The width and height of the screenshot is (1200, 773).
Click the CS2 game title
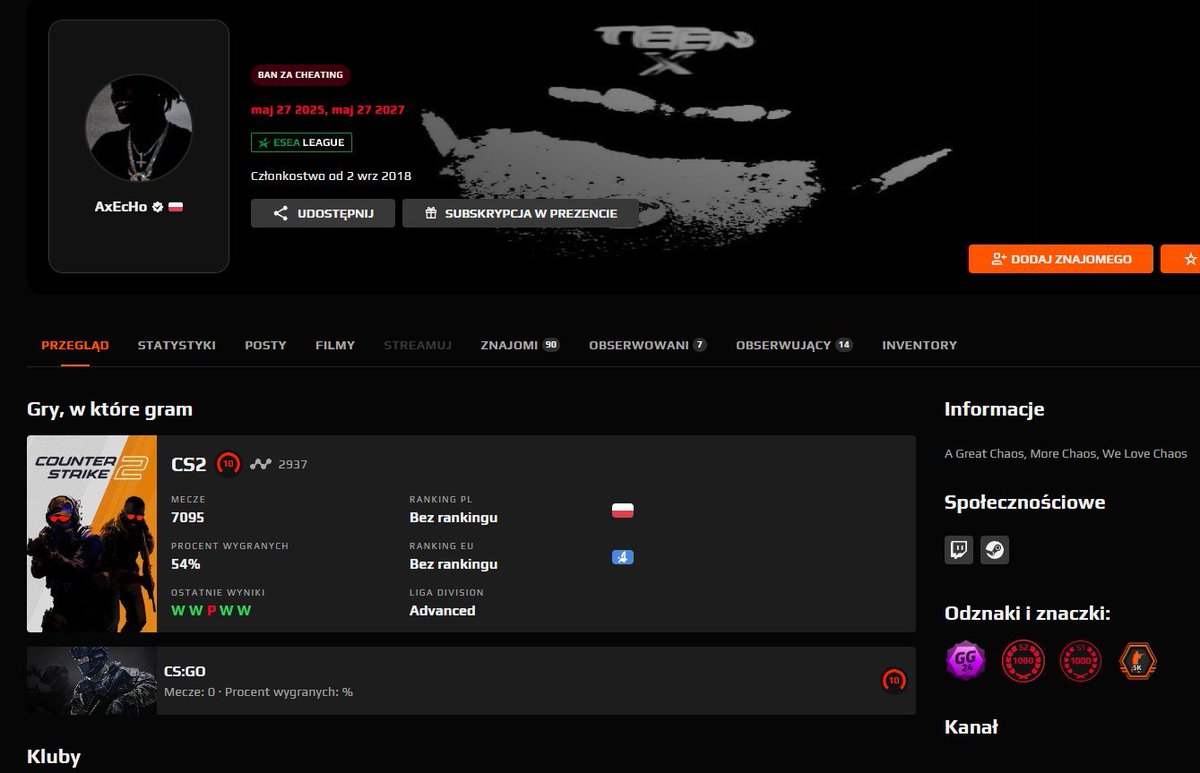[x=189, y=464]
